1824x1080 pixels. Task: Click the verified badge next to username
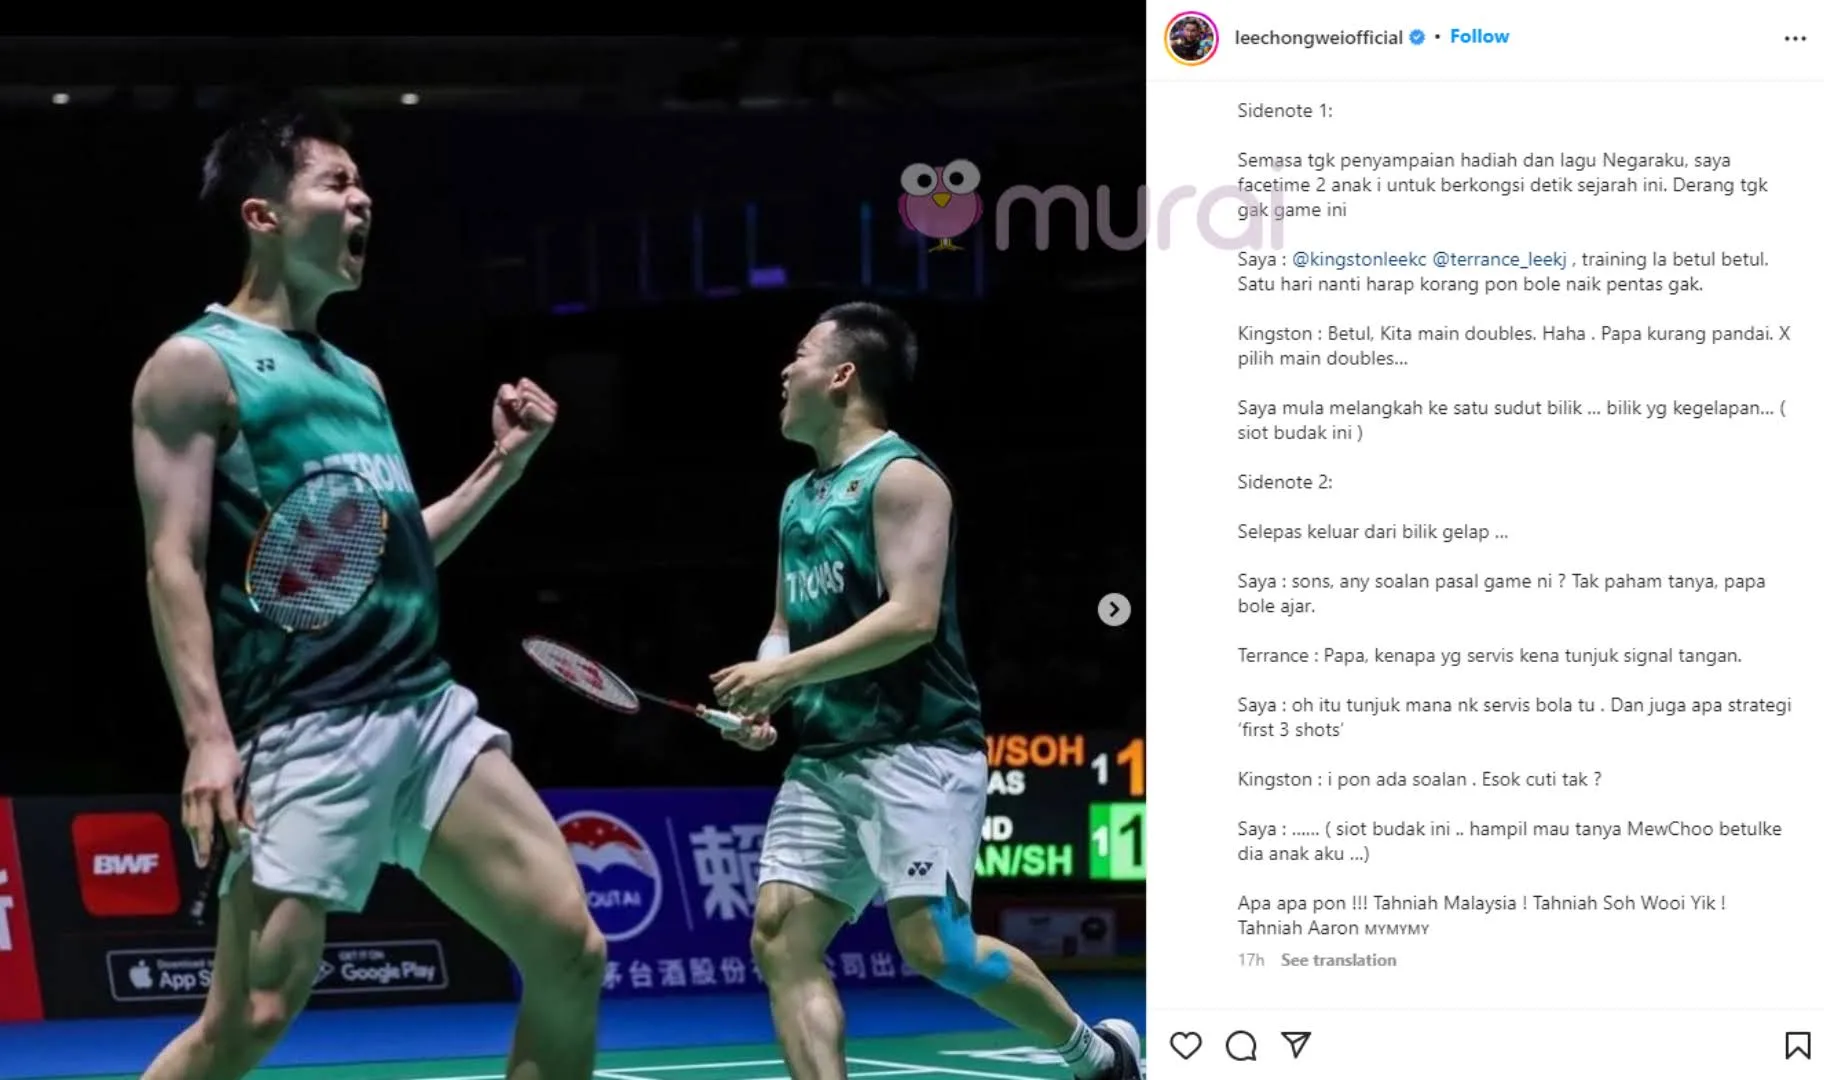click(1417, 37)
